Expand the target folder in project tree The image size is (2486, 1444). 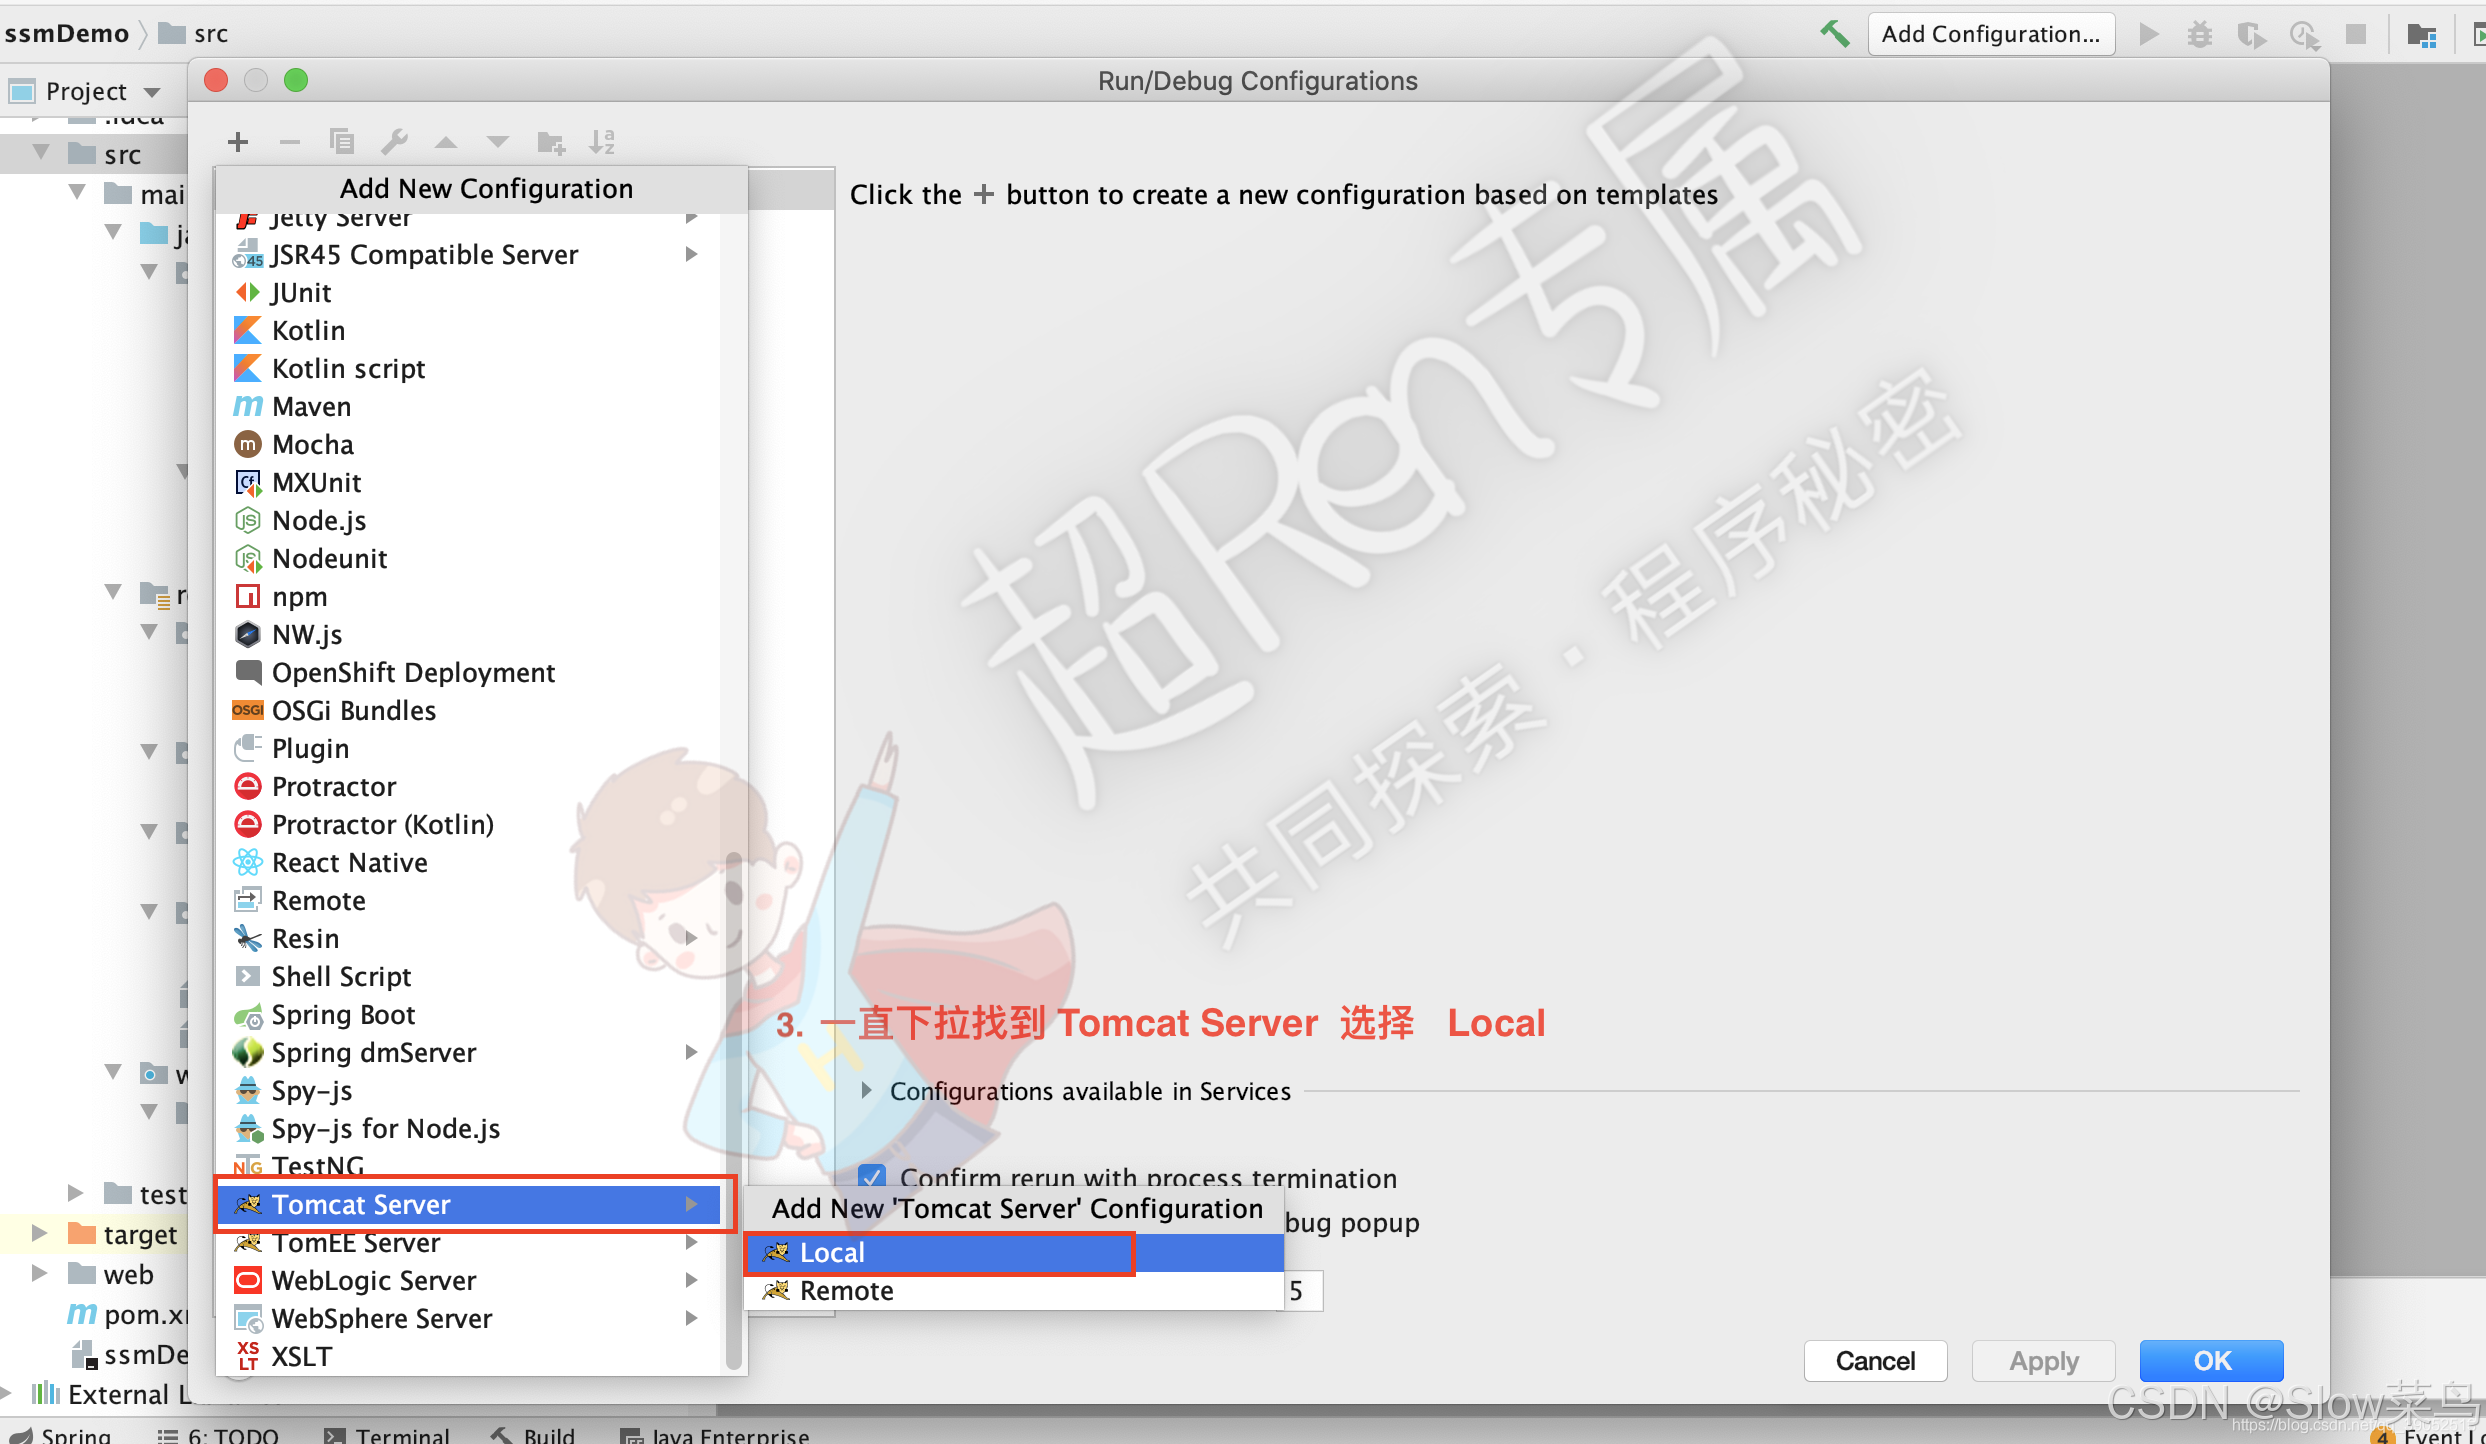[x=39, y=1233]
